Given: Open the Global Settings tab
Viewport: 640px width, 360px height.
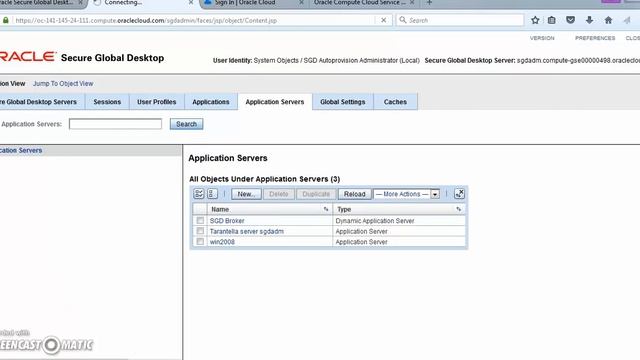Looking at the screenshot, I should click(342, 102).
